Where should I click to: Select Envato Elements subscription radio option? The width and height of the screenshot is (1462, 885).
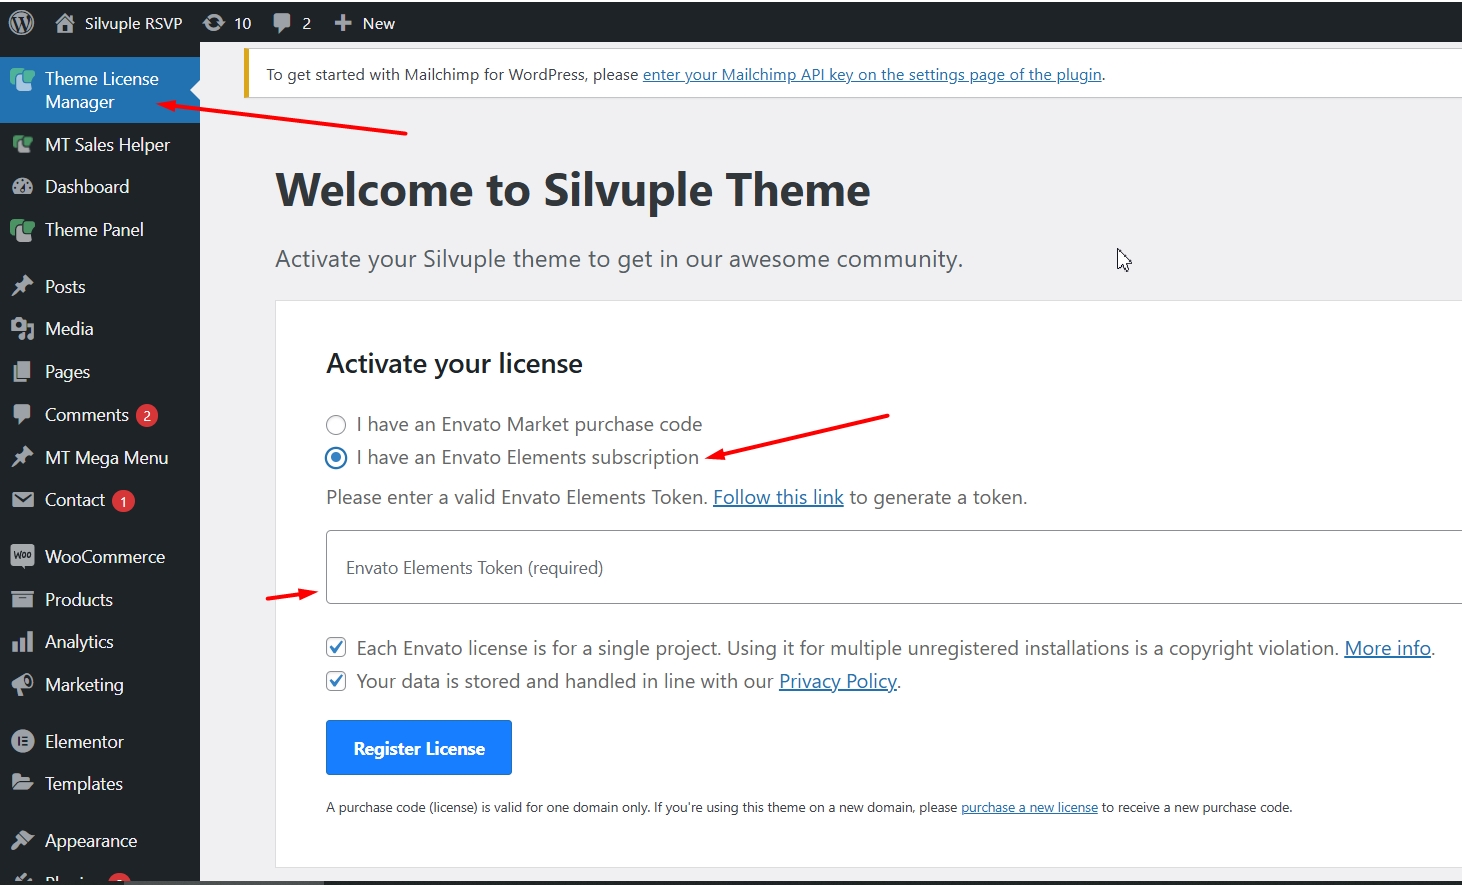click(x=336, y=458)
